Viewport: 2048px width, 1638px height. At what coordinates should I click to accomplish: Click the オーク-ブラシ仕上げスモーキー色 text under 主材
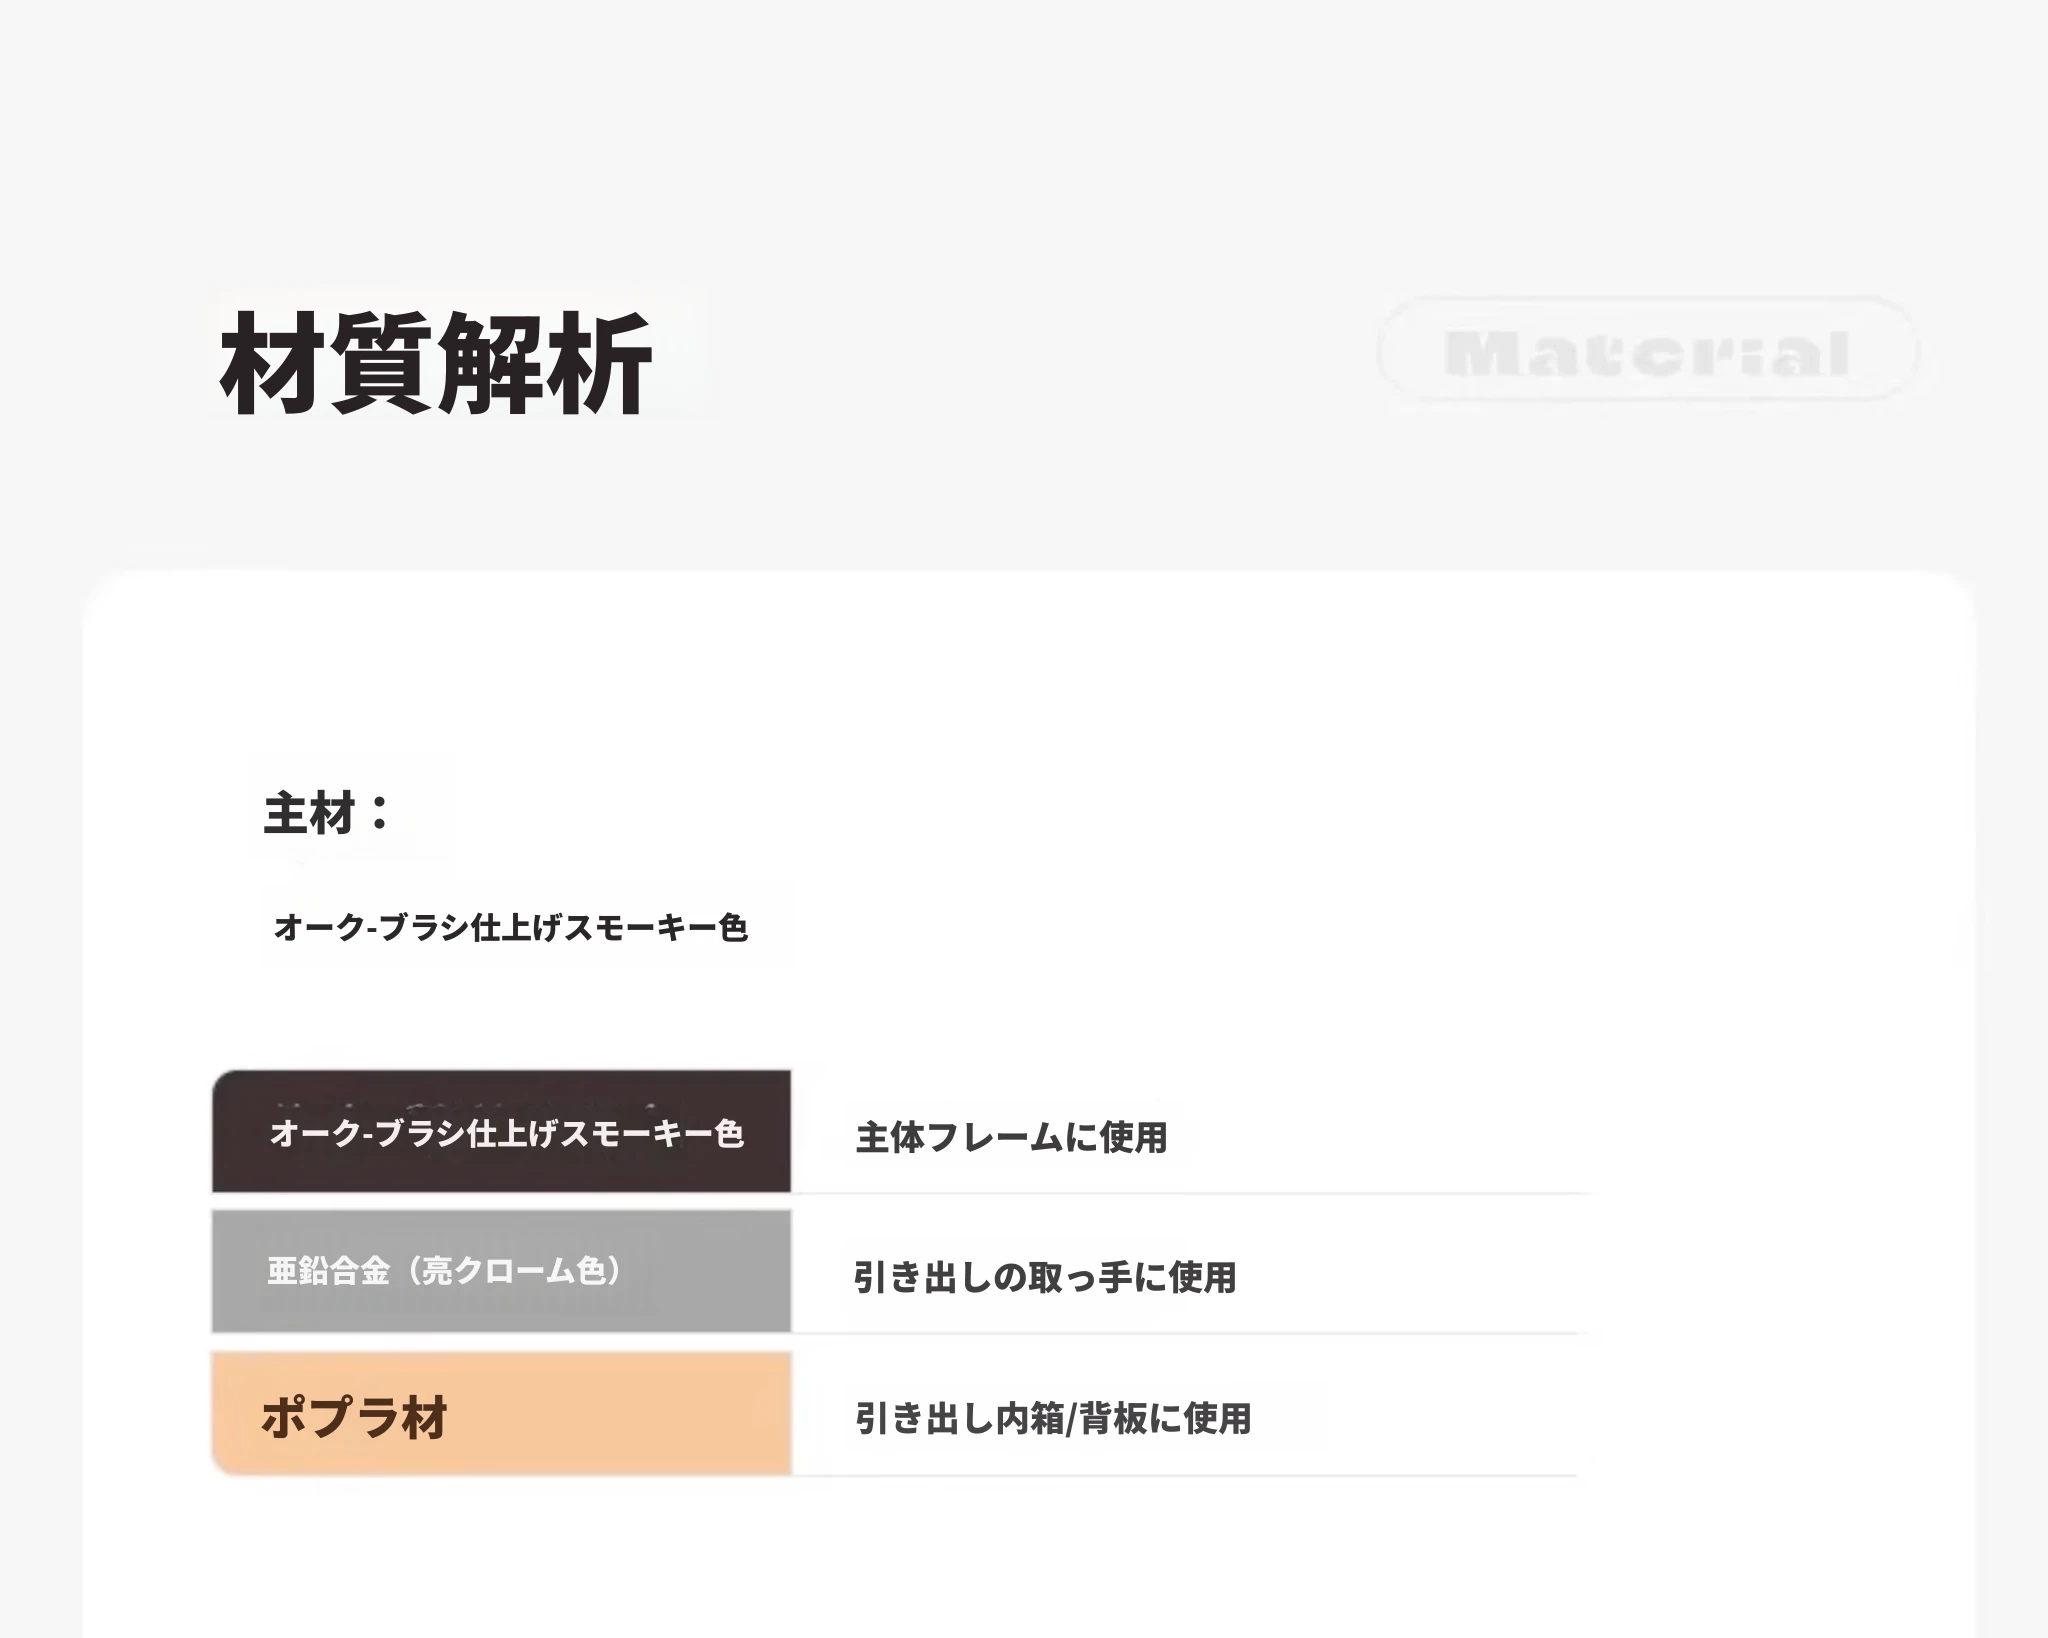click(x=511, y=927)
